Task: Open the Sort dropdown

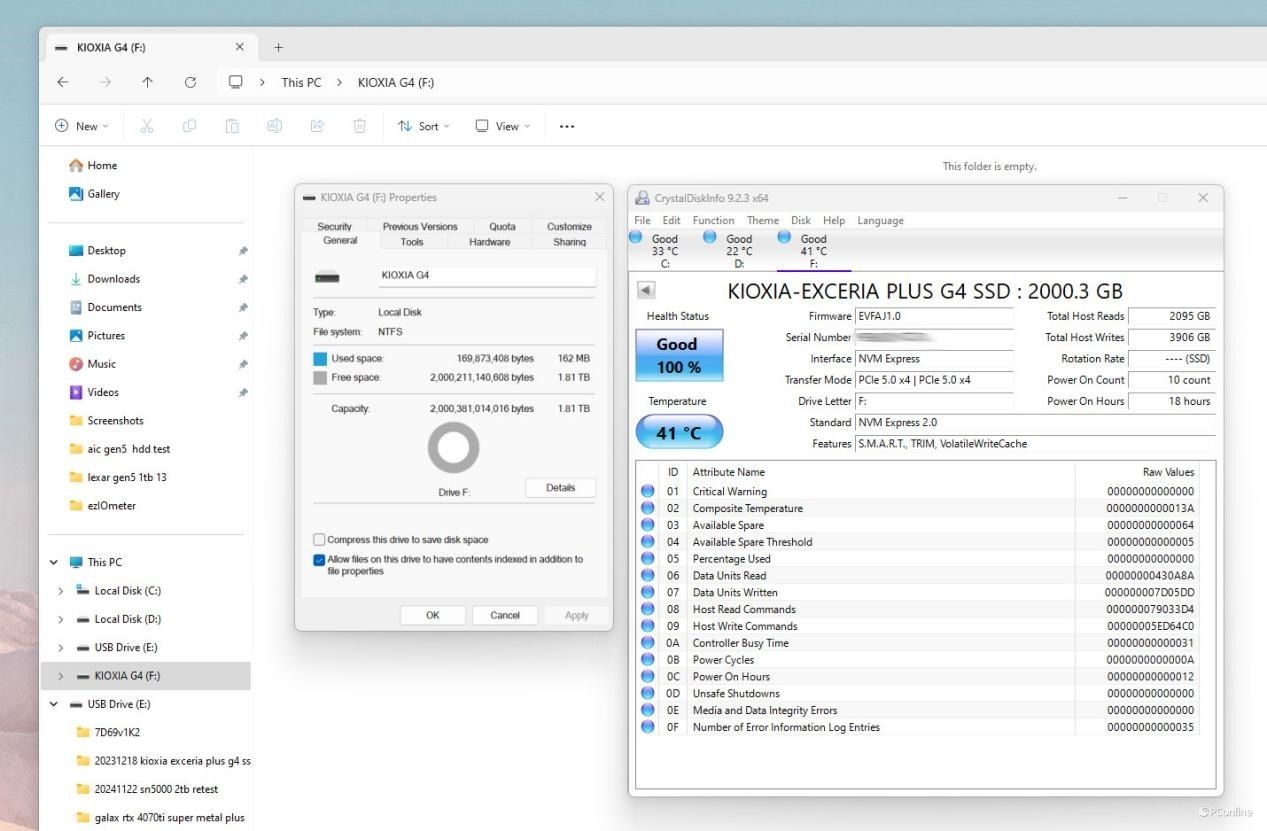Action: tap(424, 126)
